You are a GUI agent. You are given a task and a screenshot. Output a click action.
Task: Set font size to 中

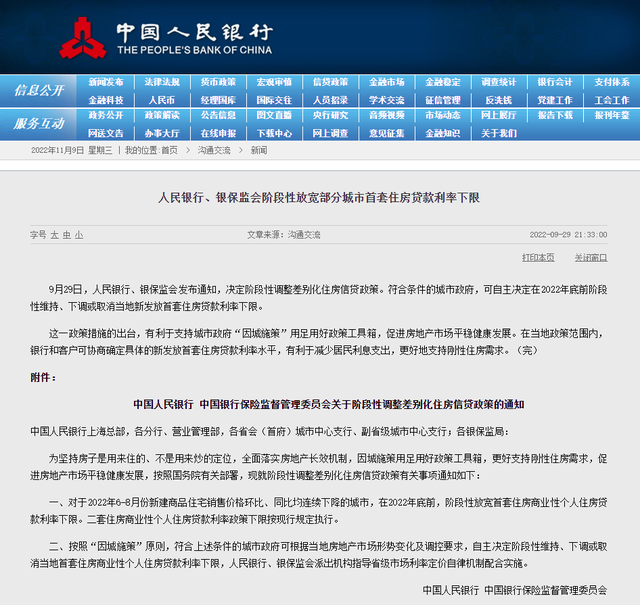coord(67,235)
